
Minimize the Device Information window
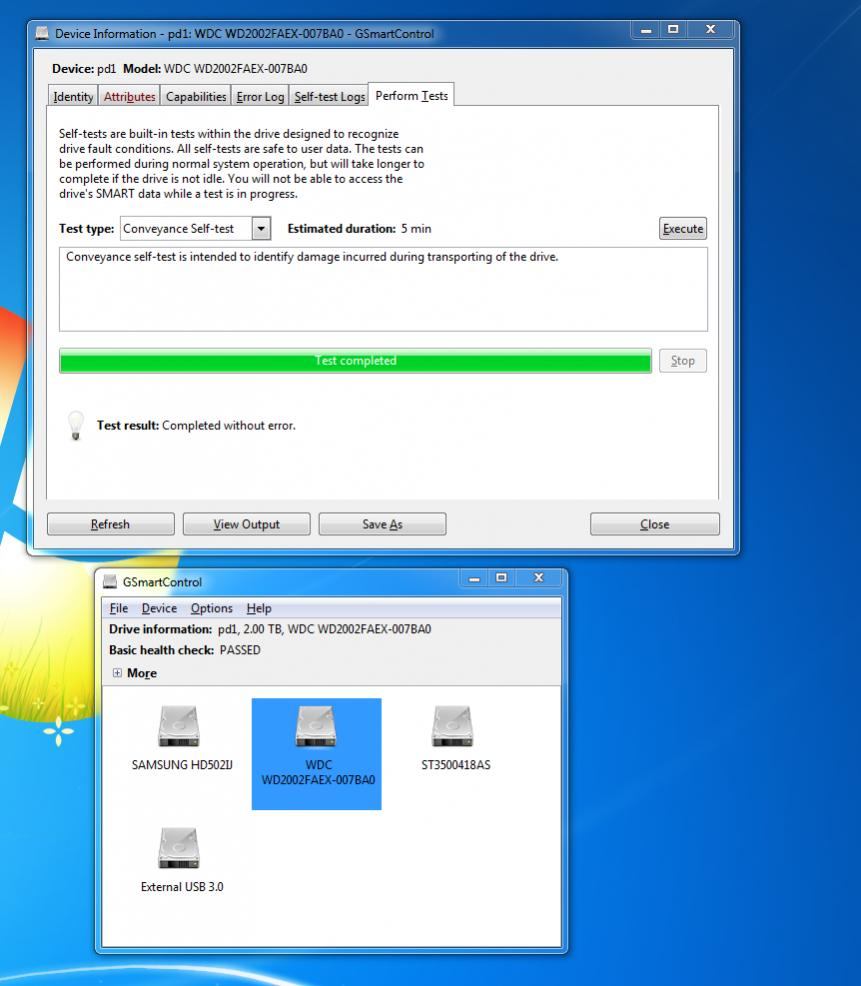pos(646,30)
